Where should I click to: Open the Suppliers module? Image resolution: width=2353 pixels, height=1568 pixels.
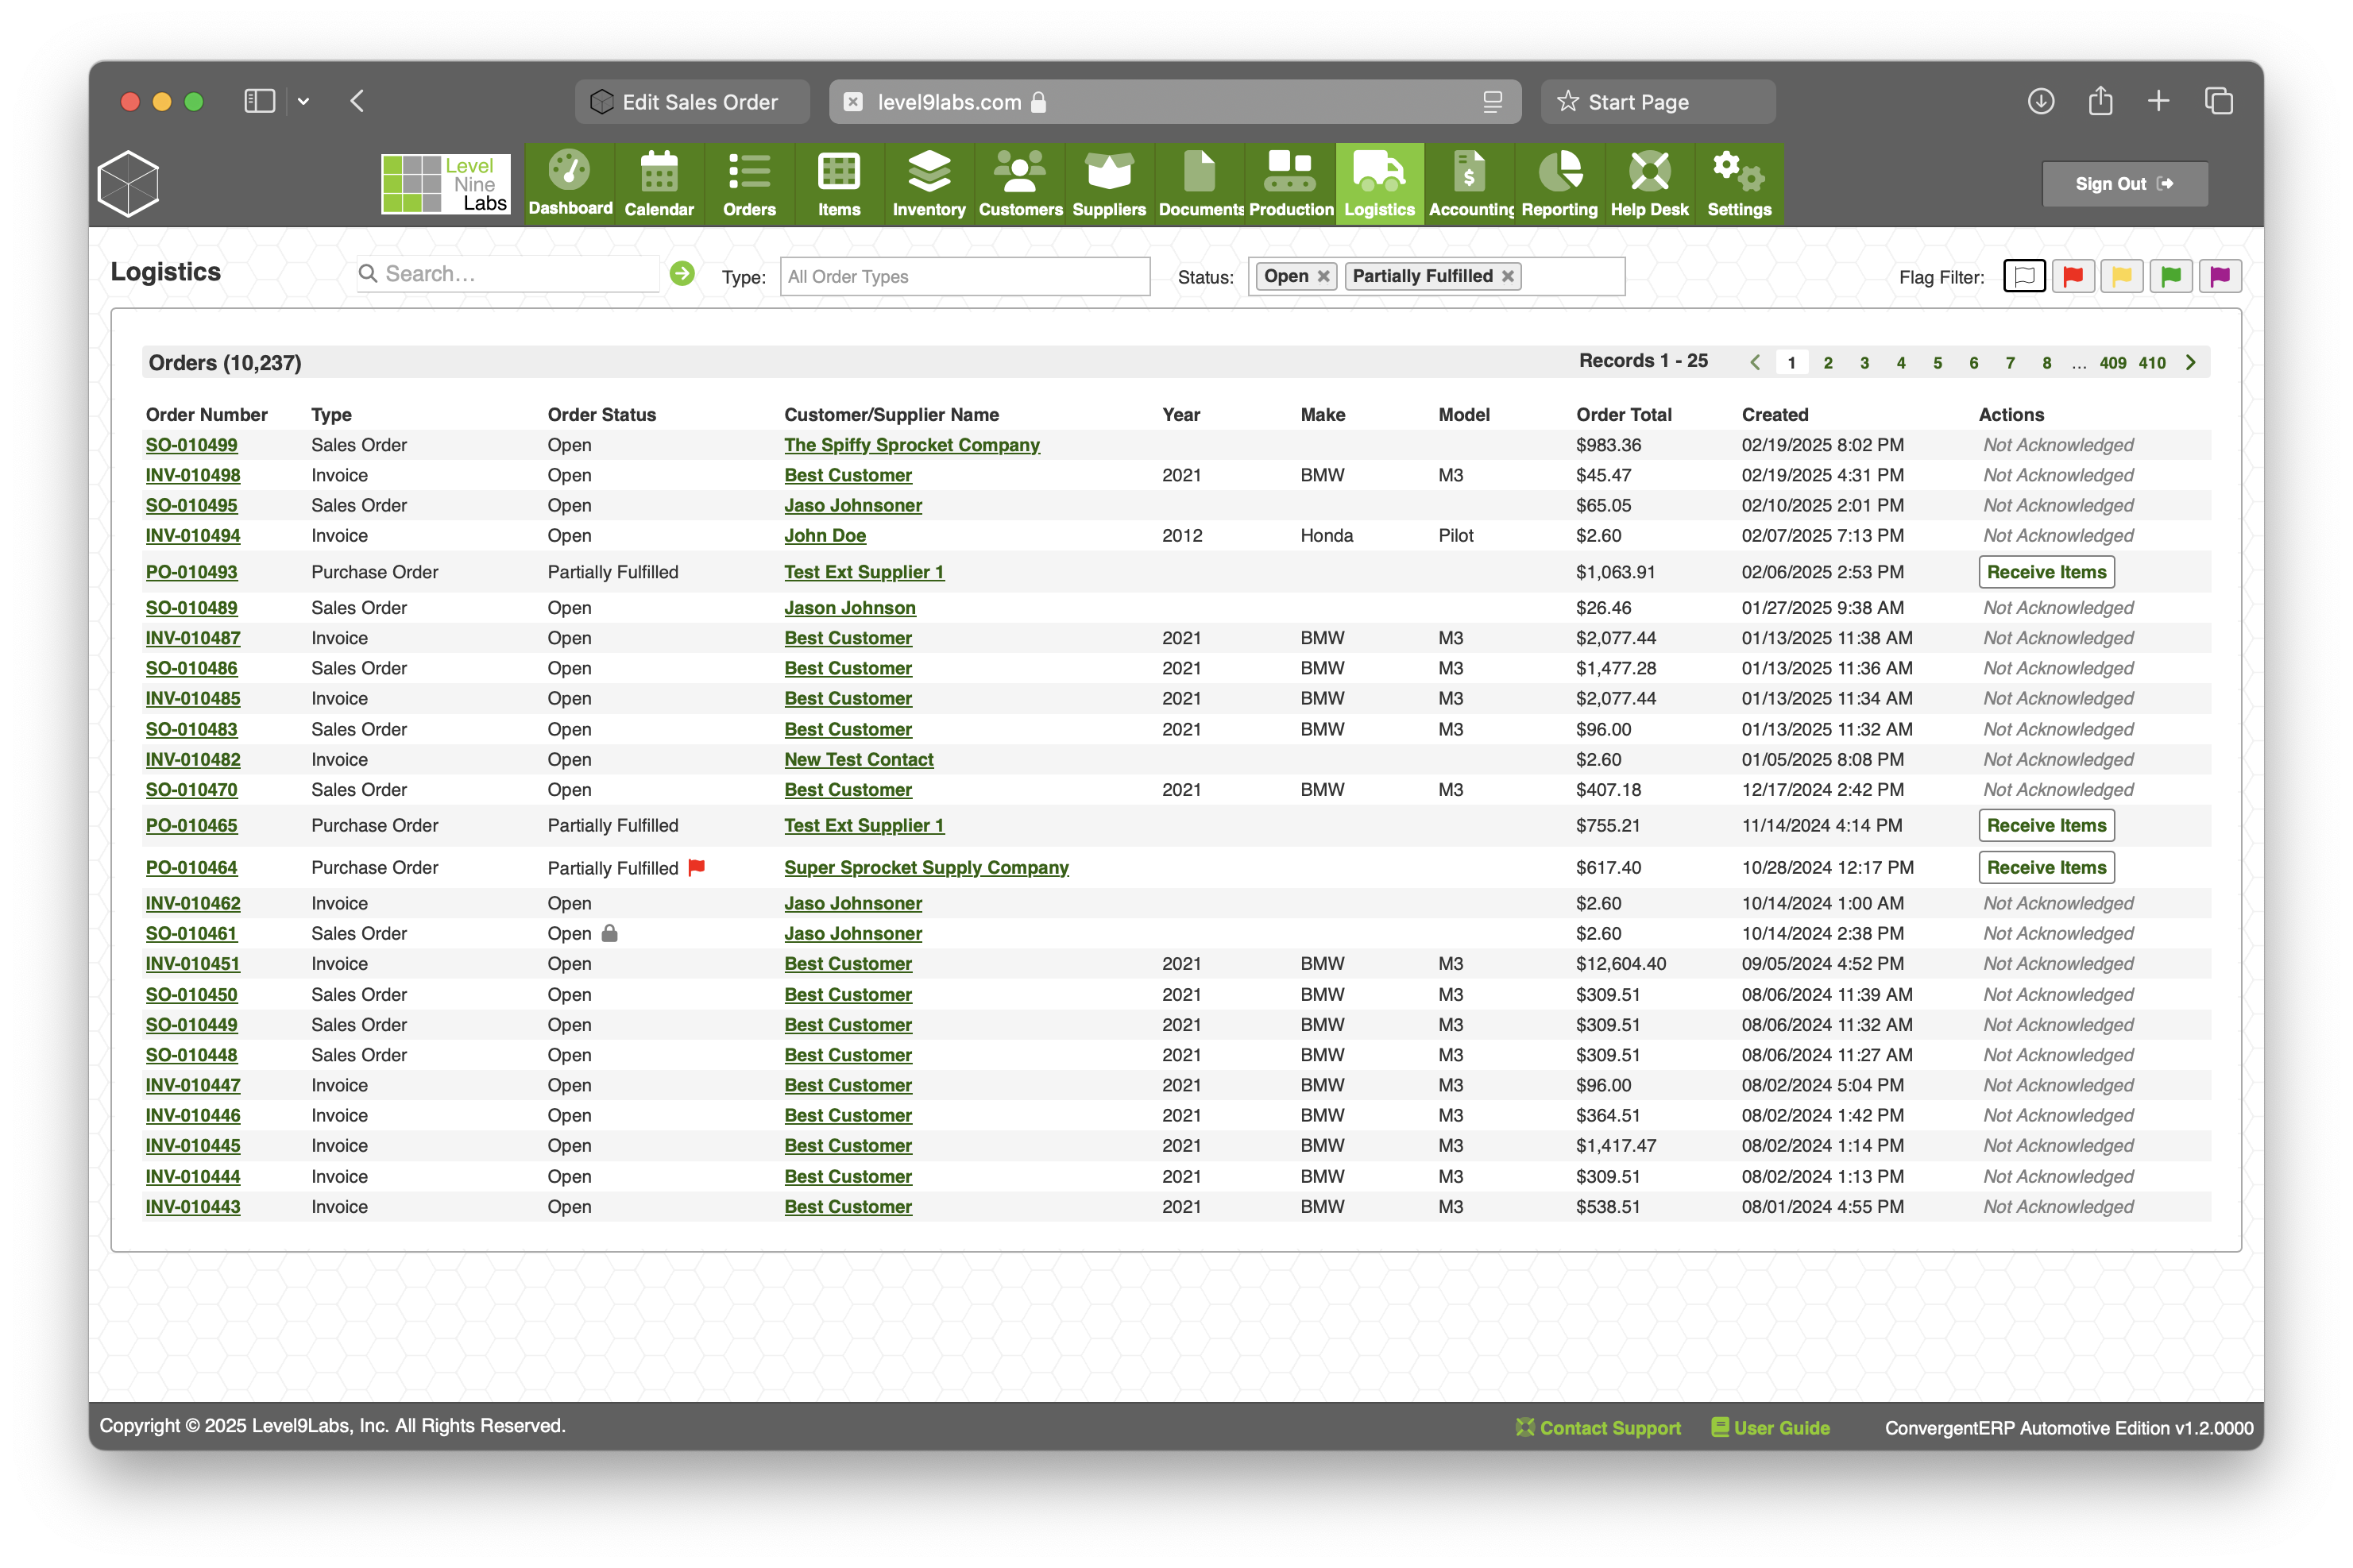pos(1109,184)
